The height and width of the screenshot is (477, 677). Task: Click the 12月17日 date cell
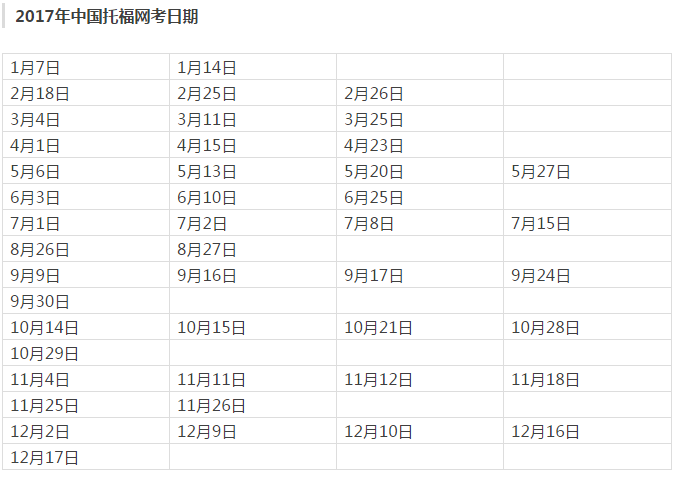[86, 457]
